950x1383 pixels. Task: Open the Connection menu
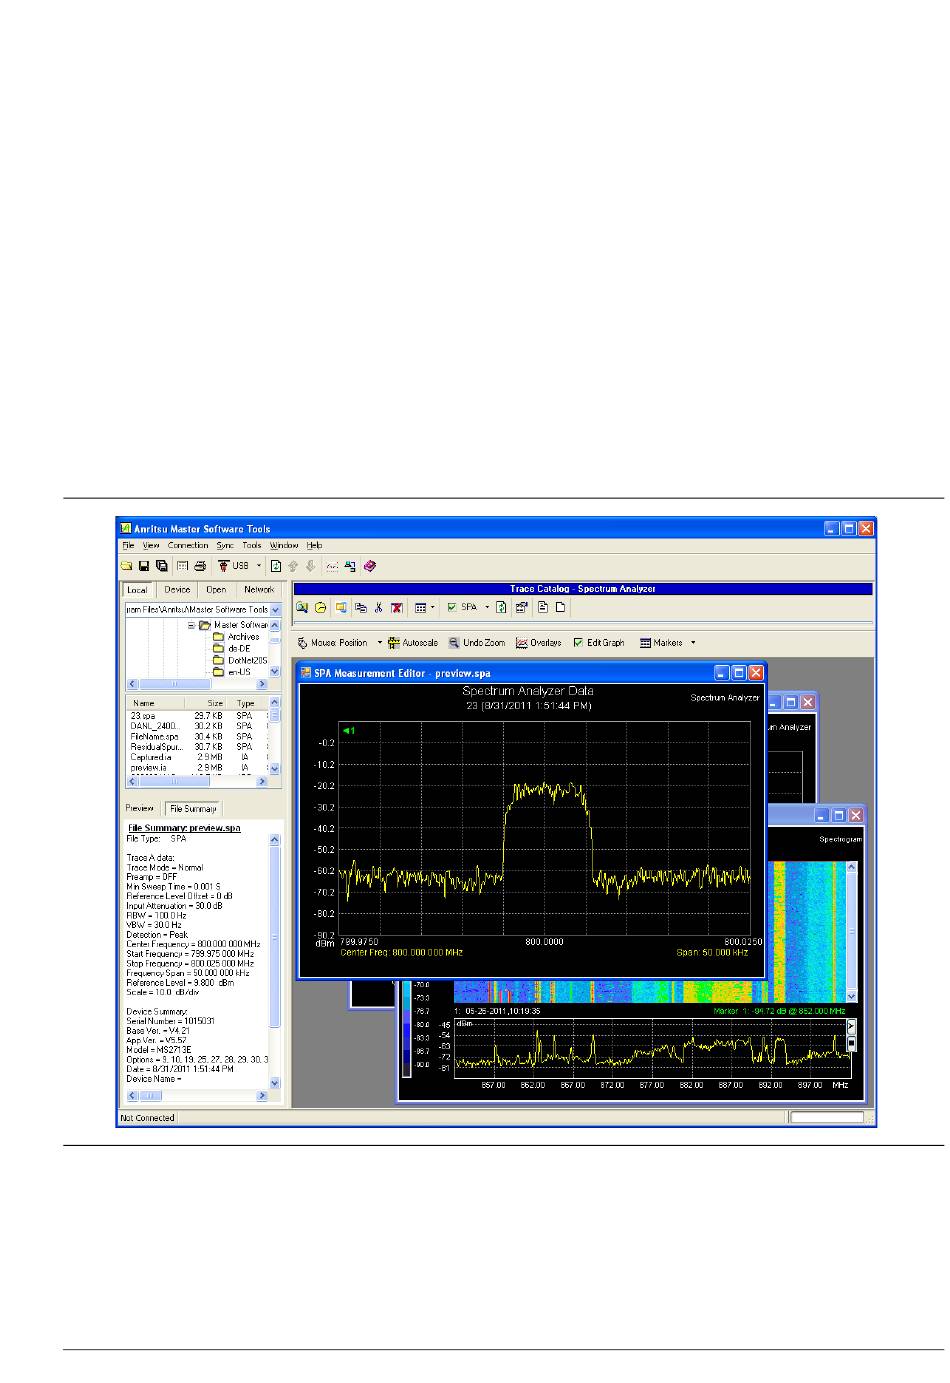point(188,546)
